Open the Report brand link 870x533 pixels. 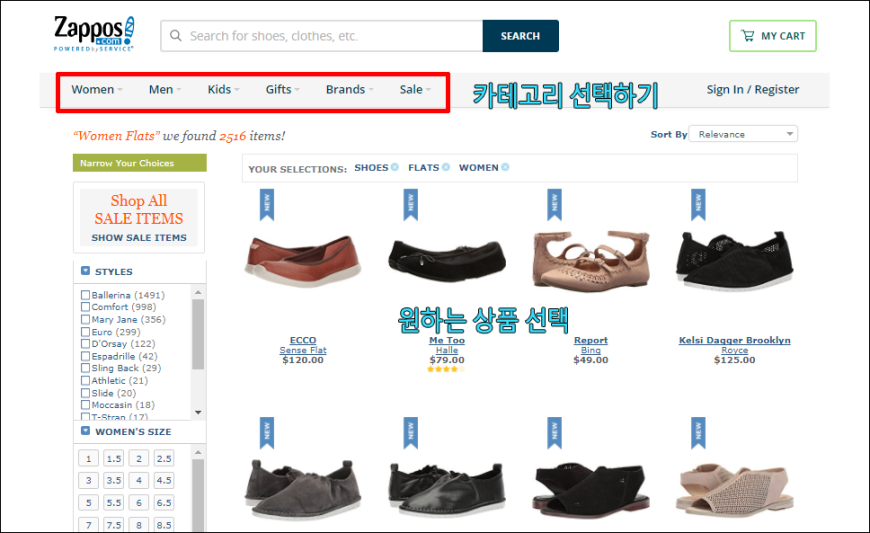591,340
